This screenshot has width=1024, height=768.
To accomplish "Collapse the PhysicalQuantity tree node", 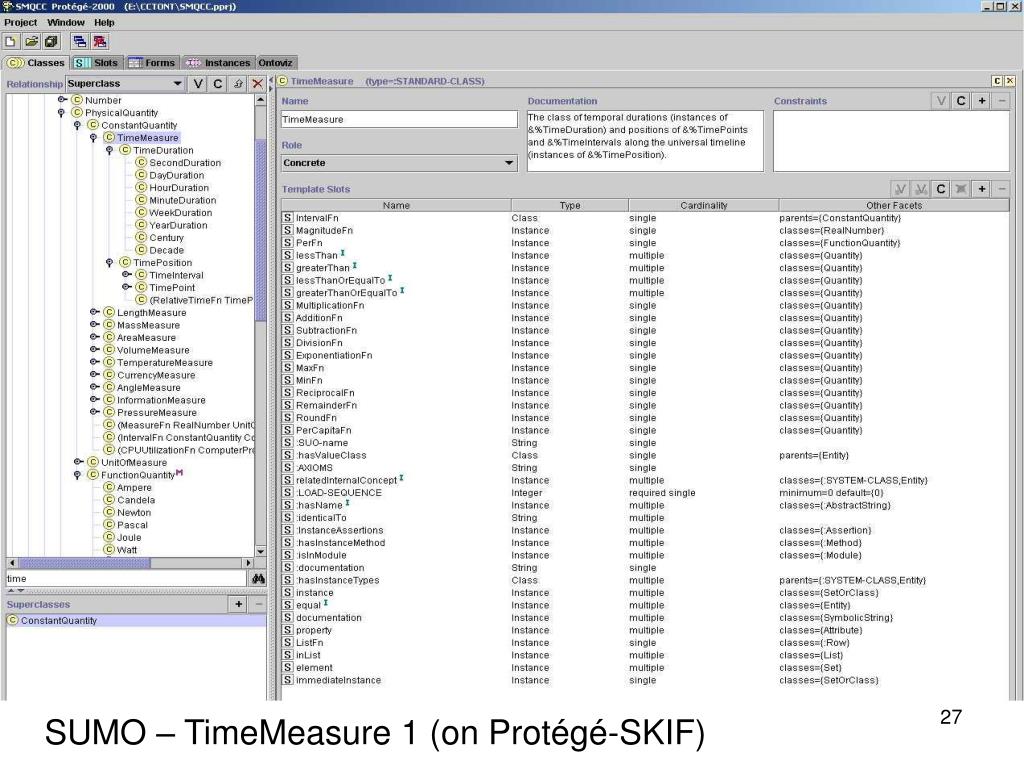I will pyautogui.click(x=61, y=112).
